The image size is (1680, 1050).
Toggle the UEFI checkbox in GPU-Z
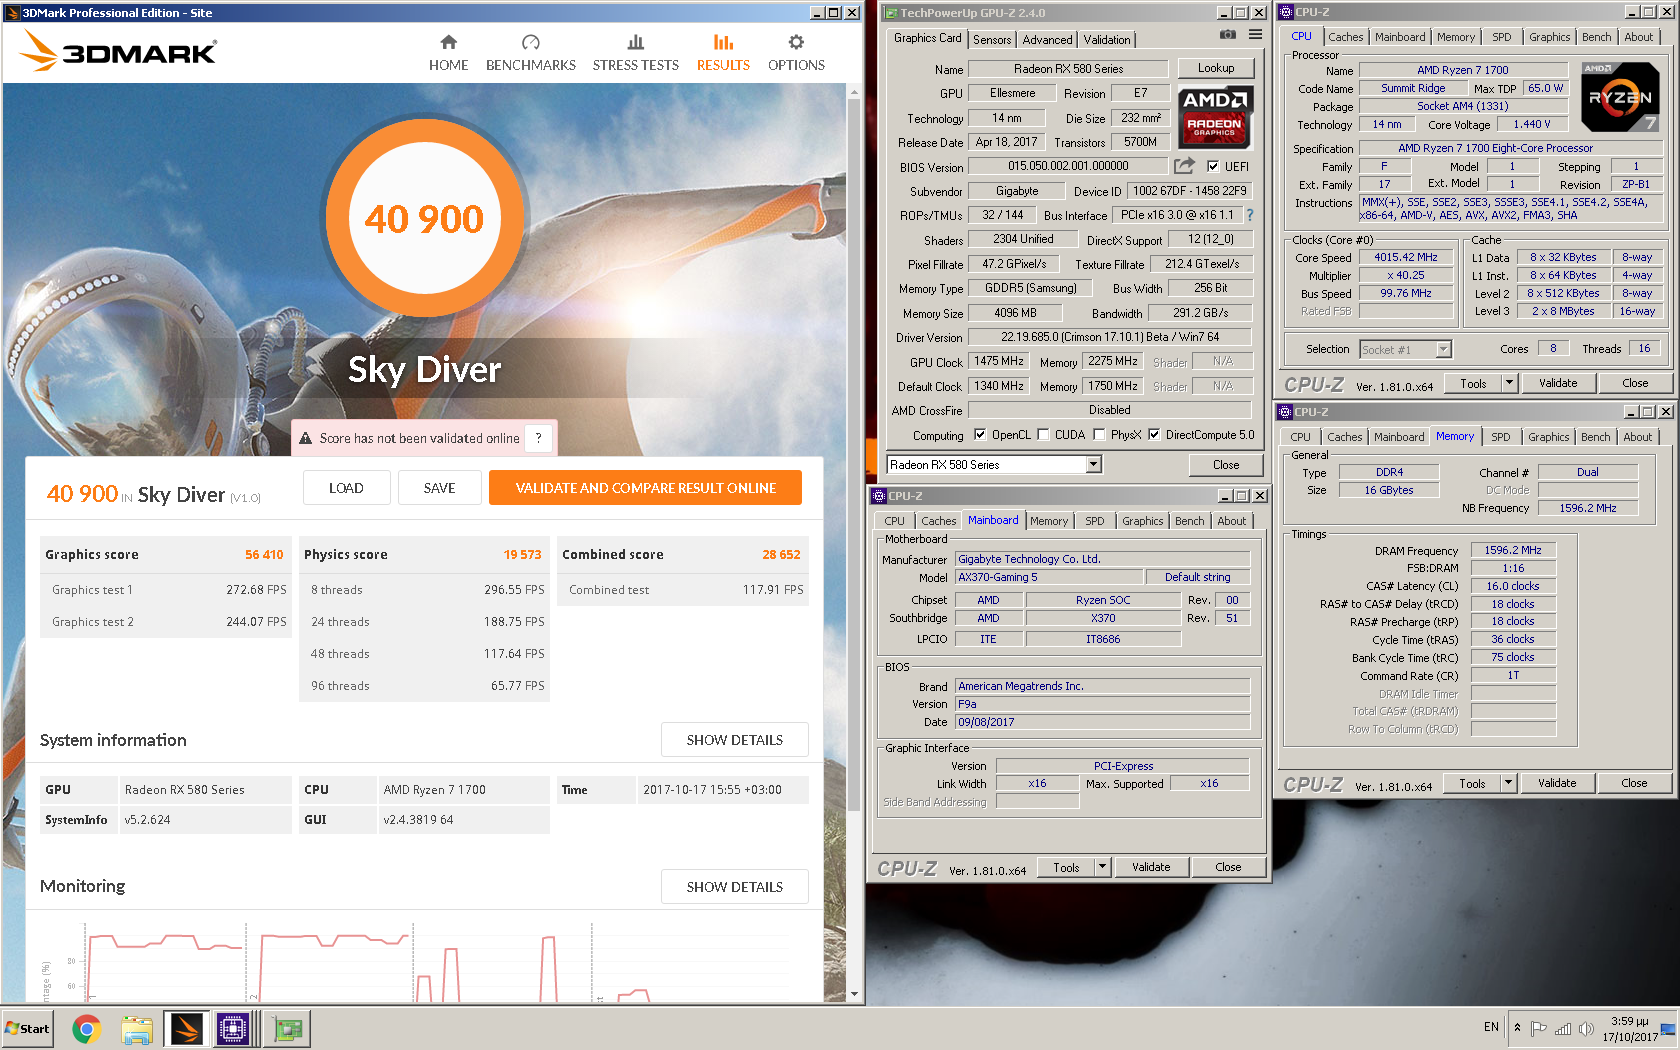pyautogui.click(x=1213, y=166)
